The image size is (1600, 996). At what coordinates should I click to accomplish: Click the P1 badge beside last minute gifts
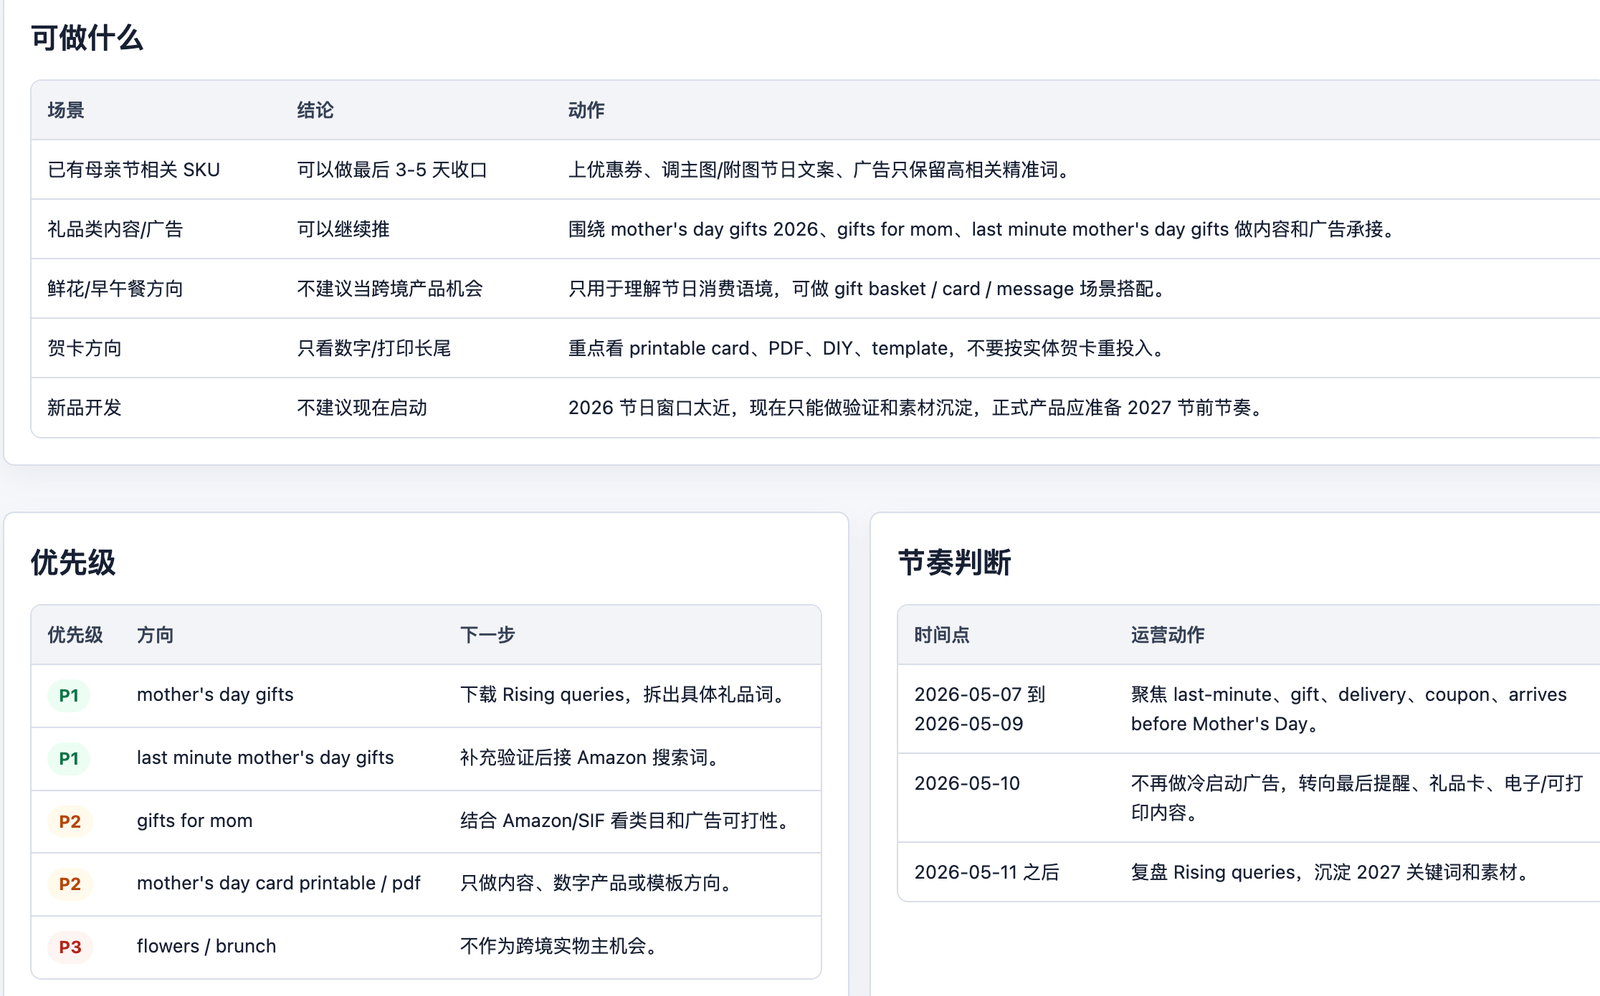(x=69, y=758)
